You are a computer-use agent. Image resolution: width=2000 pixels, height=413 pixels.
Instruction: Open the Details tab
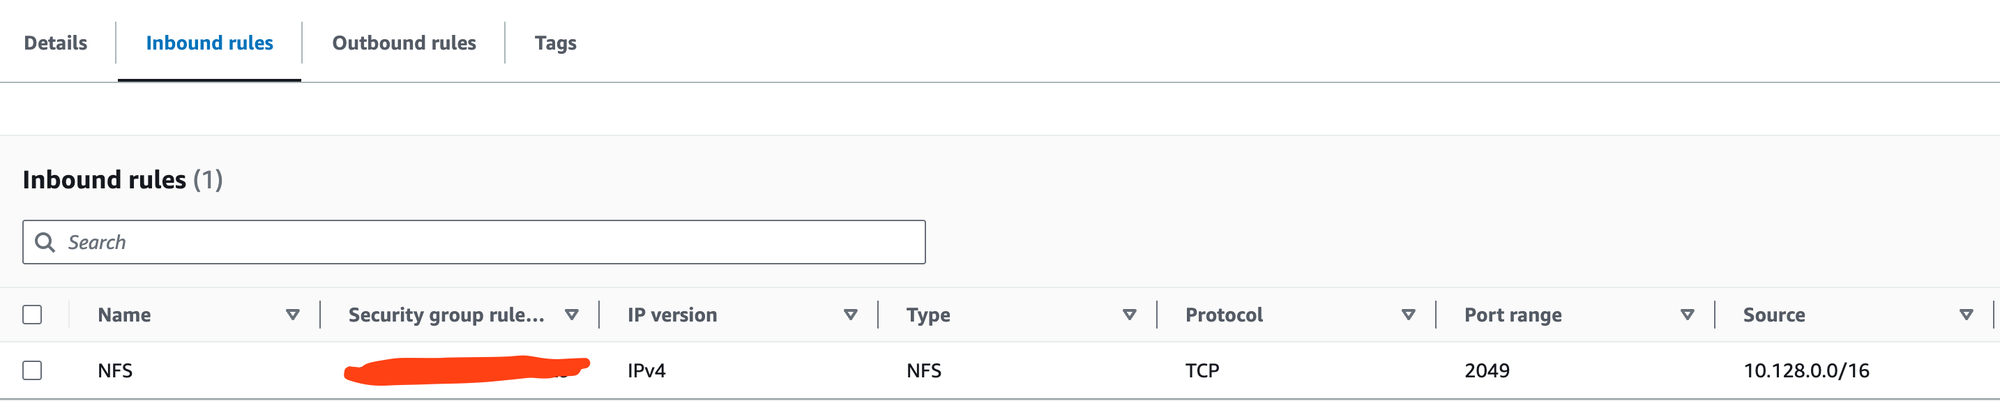[x=56, y=43]
